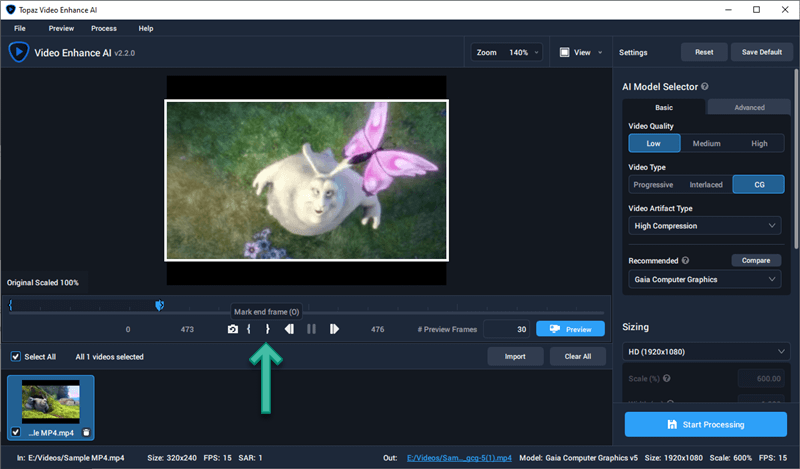
Task: Click Start Processing button
Action: pyautogui.click(x=706, y=424)
